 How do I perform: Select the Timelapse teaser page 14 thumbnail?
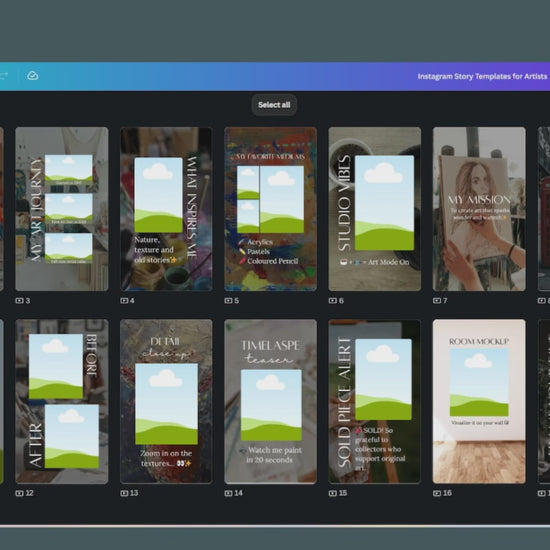pos(270,401)
